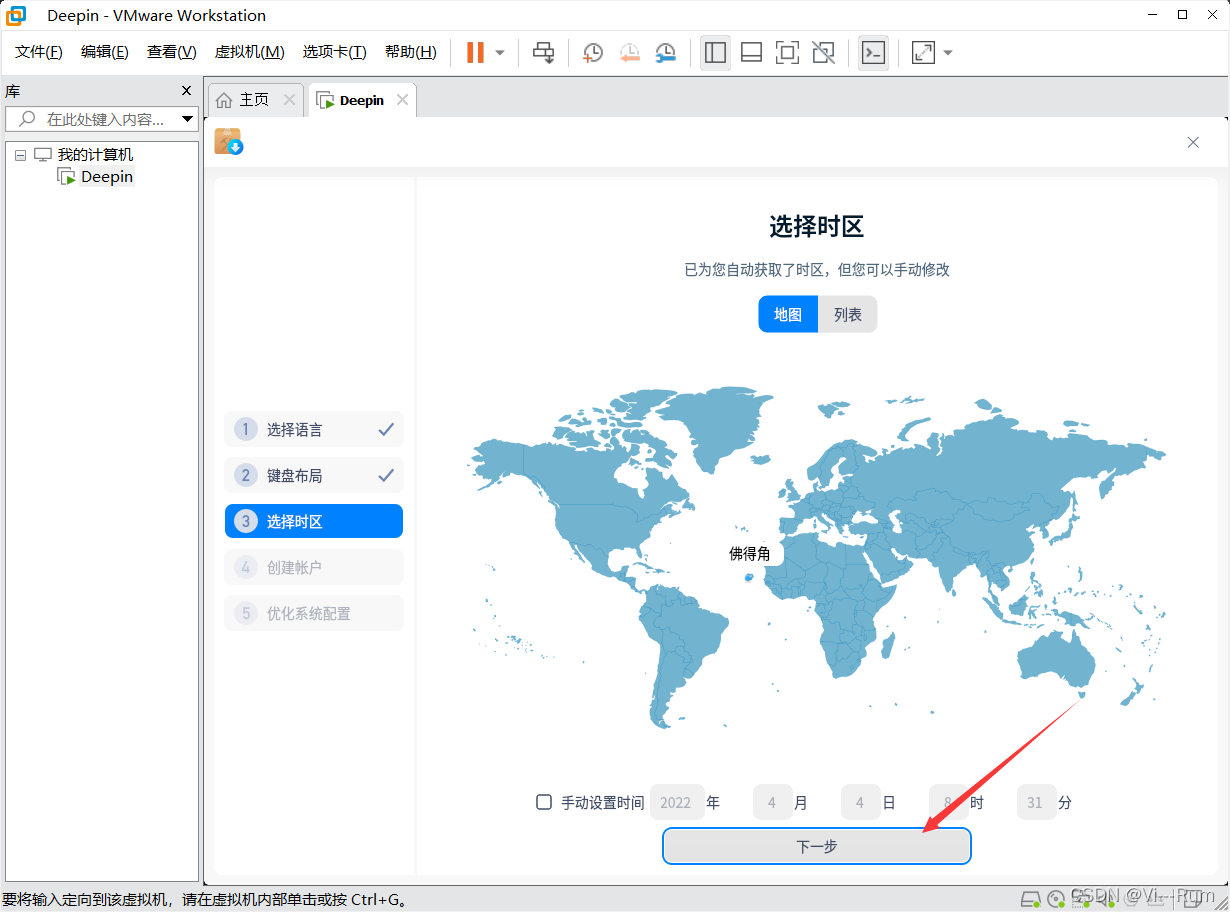Click the Unity mode icon
1230x912 pixels.
pyautogui.click(x=823, y=53)
